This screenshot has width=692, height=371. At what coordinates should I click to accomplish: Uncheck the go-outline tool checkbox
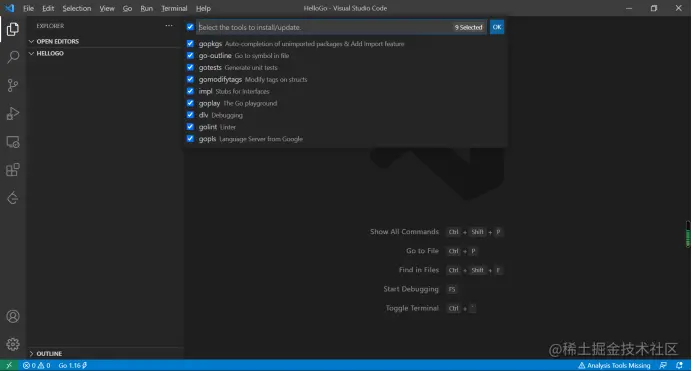pyautogui.click(x=190, y=56)
